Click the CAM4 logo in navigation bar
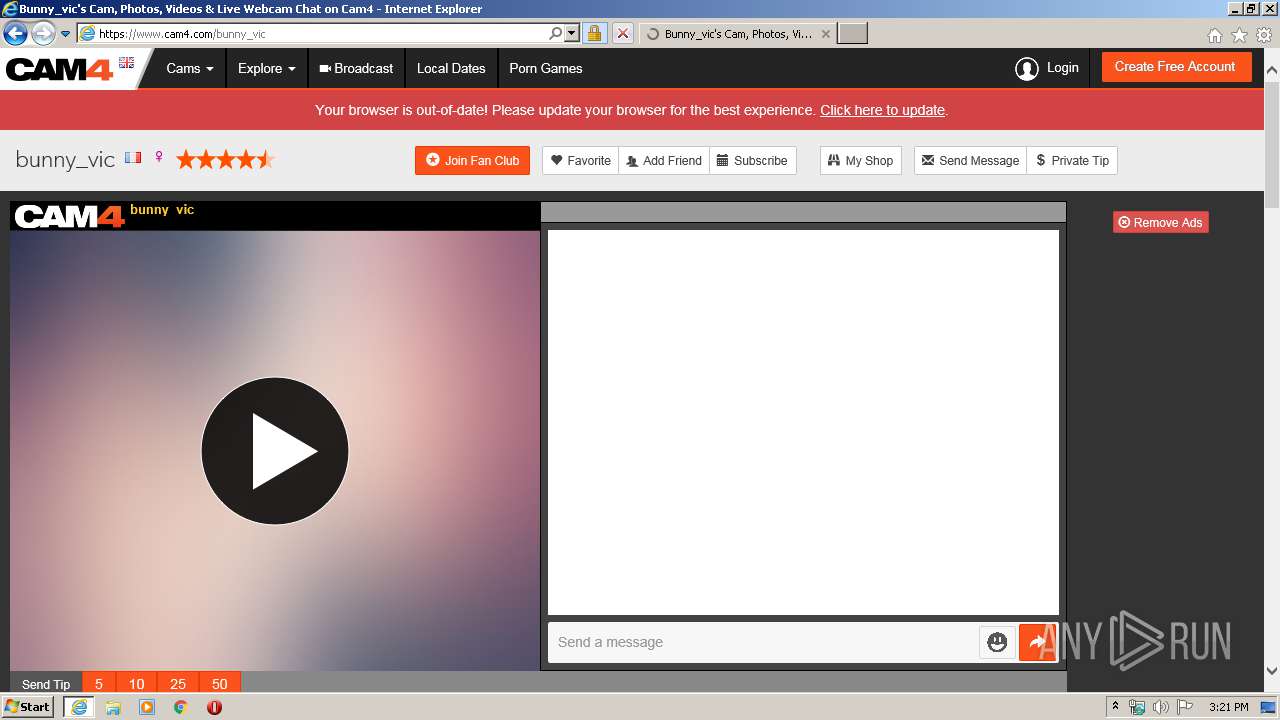 pos(59,69)
